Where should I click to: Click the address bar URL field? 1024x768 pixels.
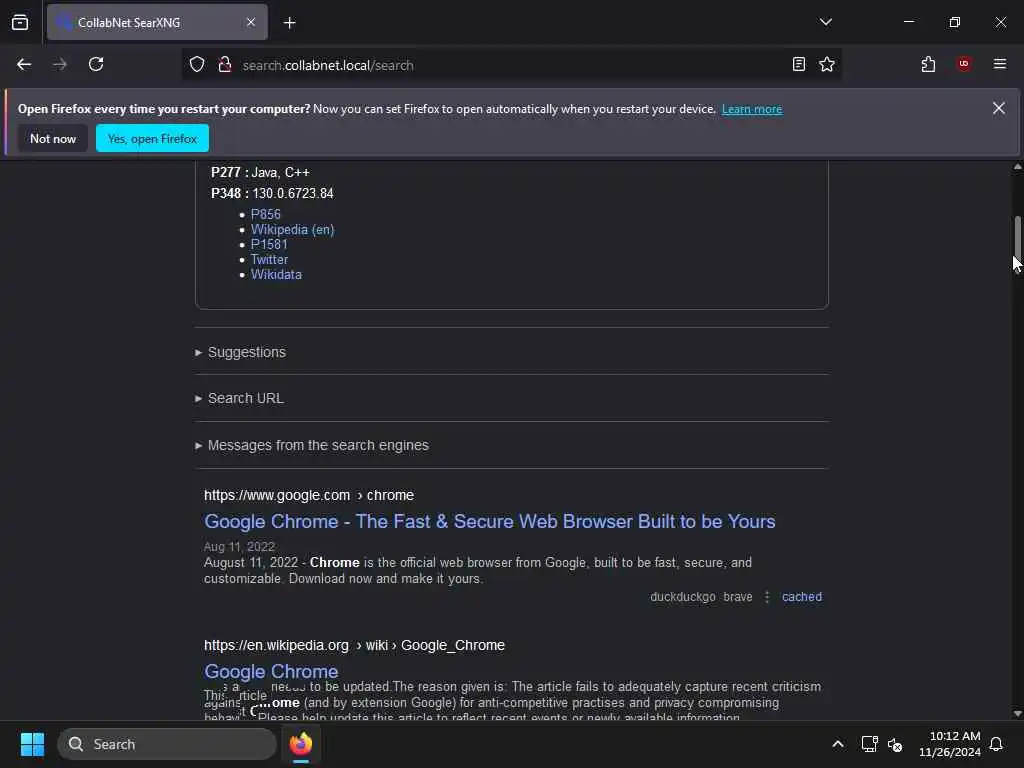pyautogui.click(x=511, y=65)
